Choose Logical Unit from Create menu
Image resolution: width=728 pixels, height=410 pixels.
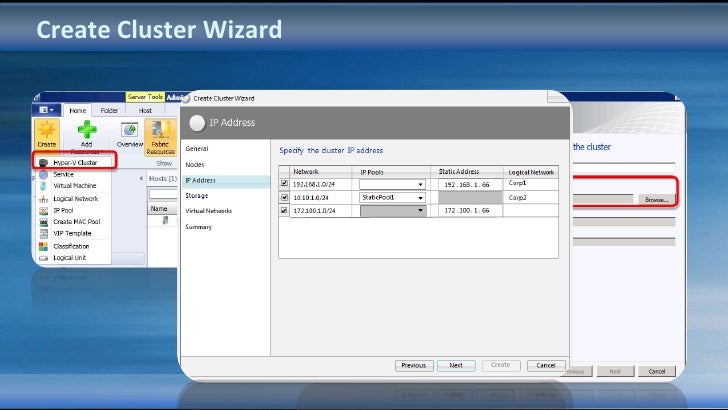[70, 258]
